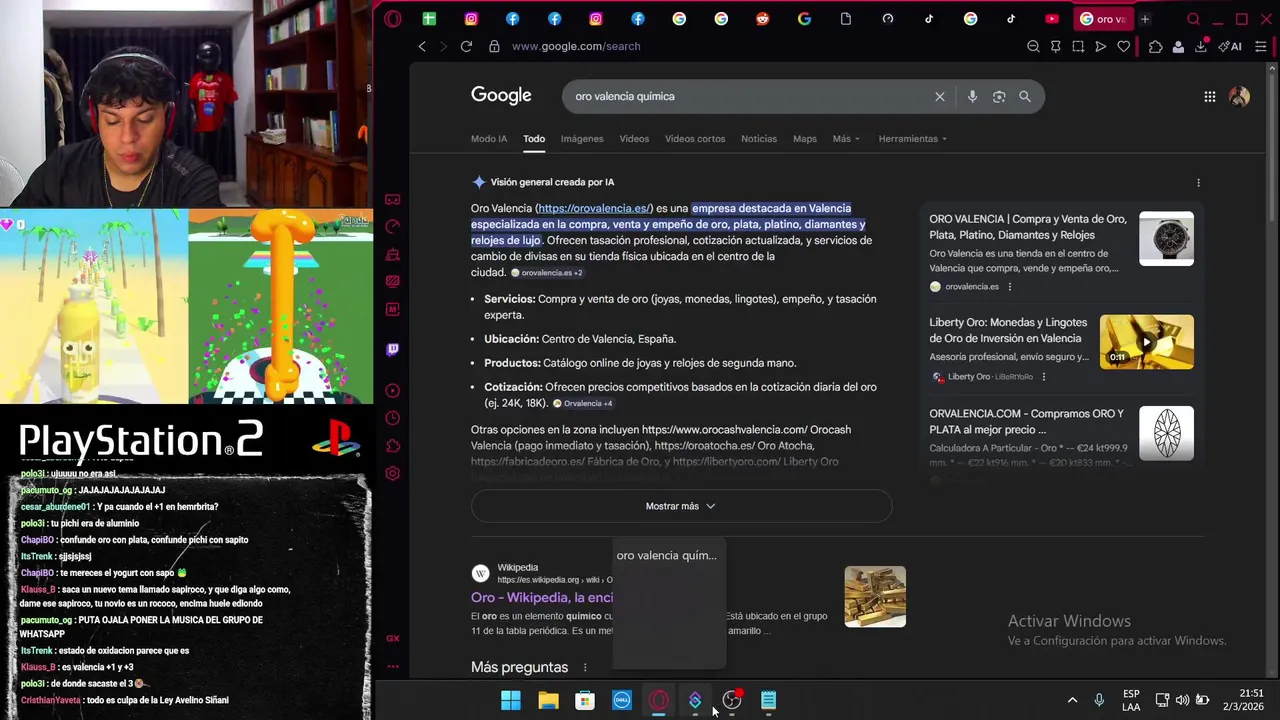Expand overview with Mostrar más

click(681, 506)
